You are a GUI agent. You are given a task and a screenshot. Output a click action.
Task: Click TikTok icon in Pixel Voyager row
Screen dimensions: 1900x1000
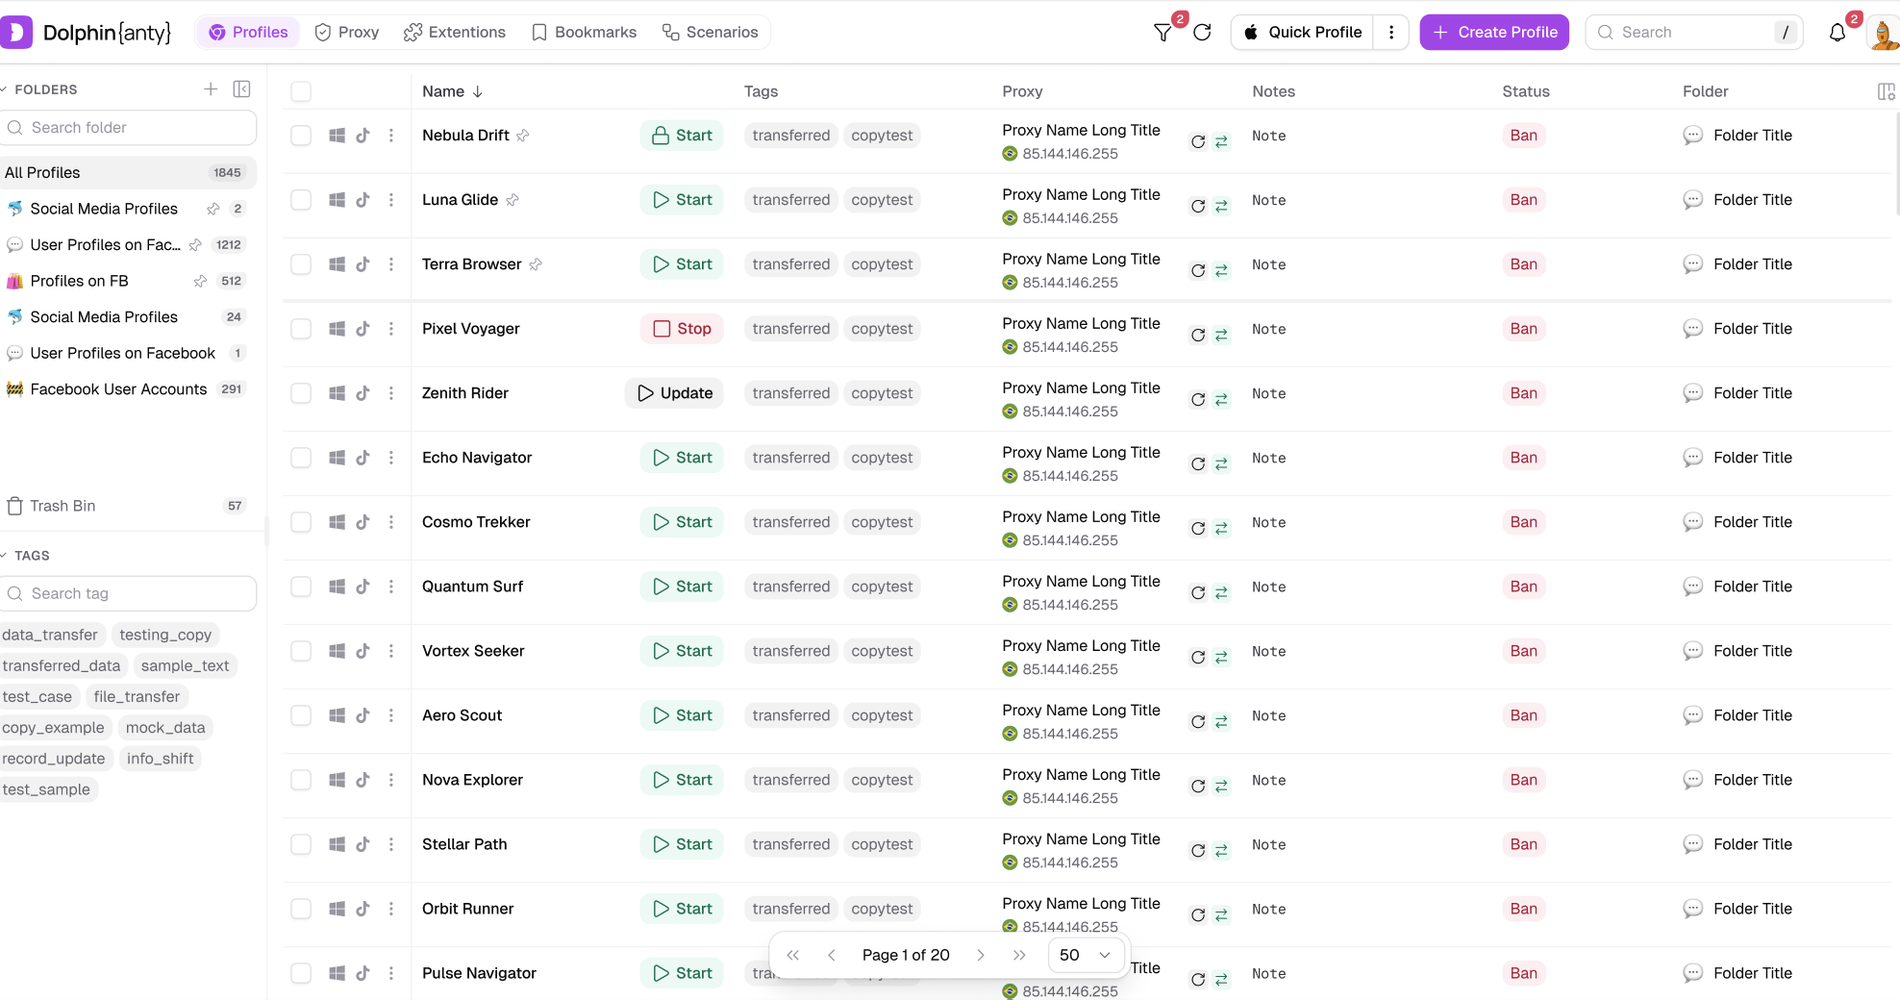pyautogui.click(x=363, y=328)
